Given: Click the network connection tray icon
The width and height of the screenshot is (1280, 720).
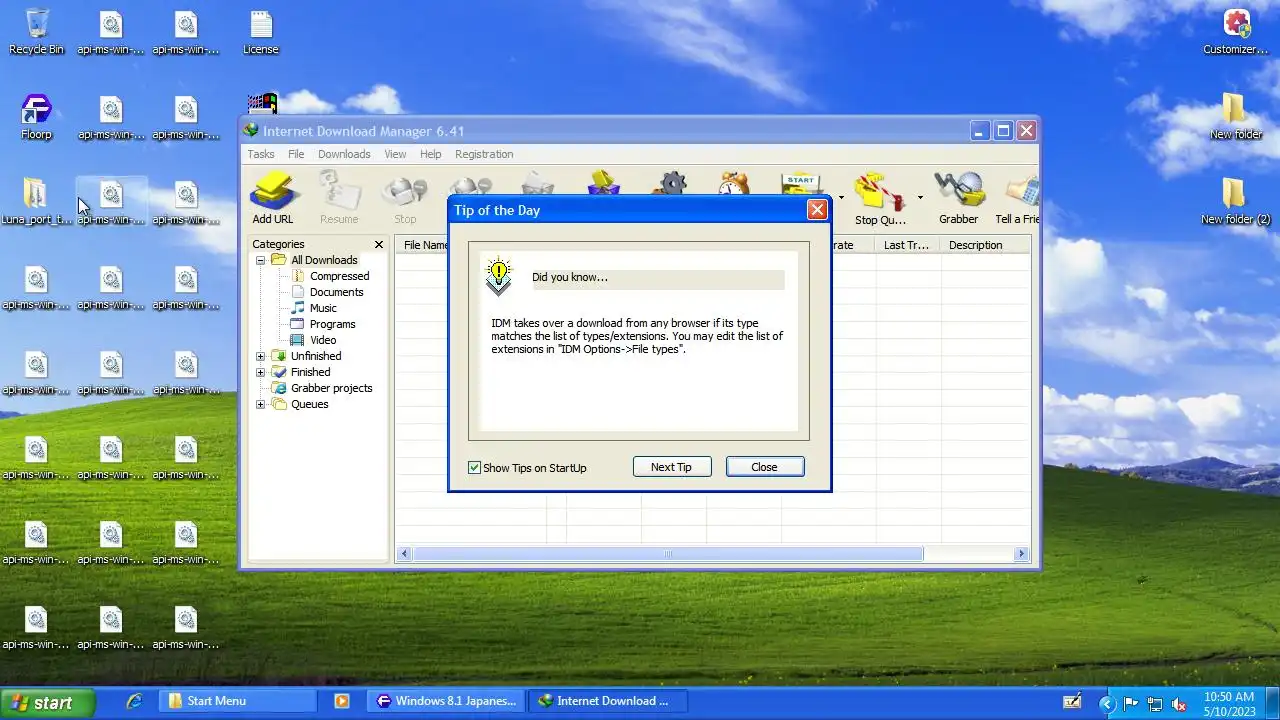Looking at the screenshot, I should [1155, 704].
